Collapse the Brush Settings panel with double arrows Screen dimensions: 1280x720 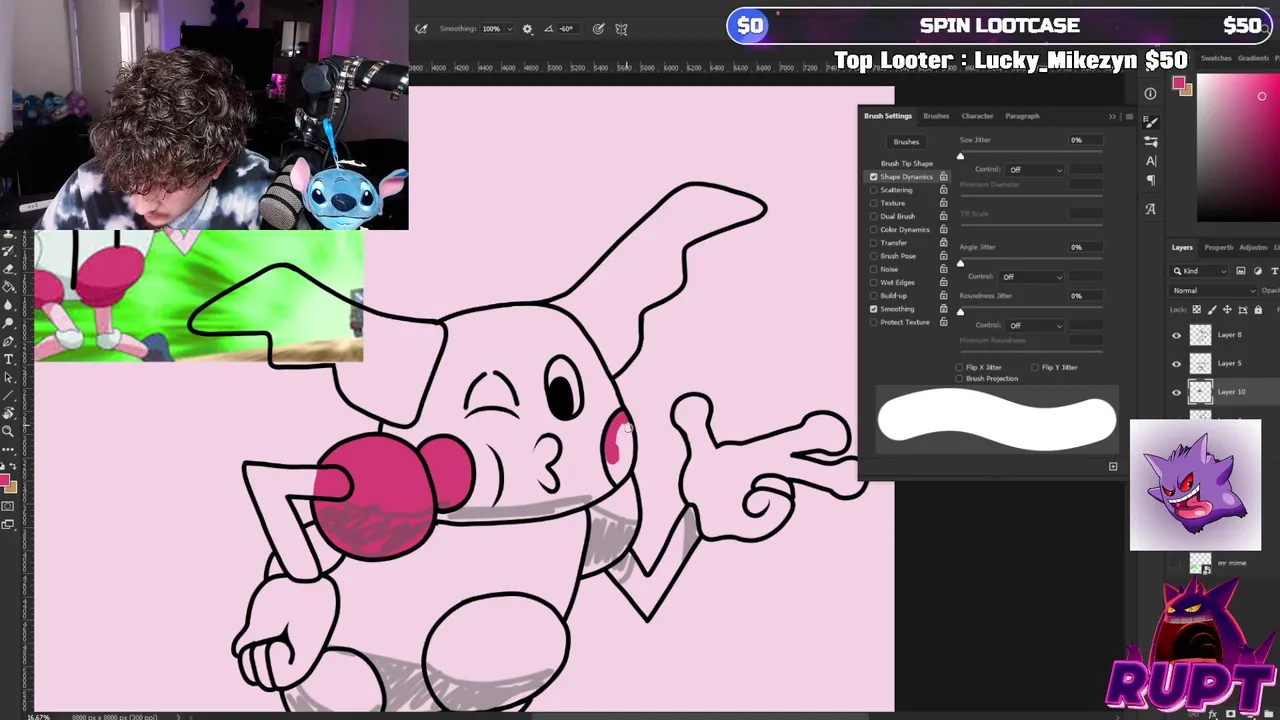tap(1112, 117)
